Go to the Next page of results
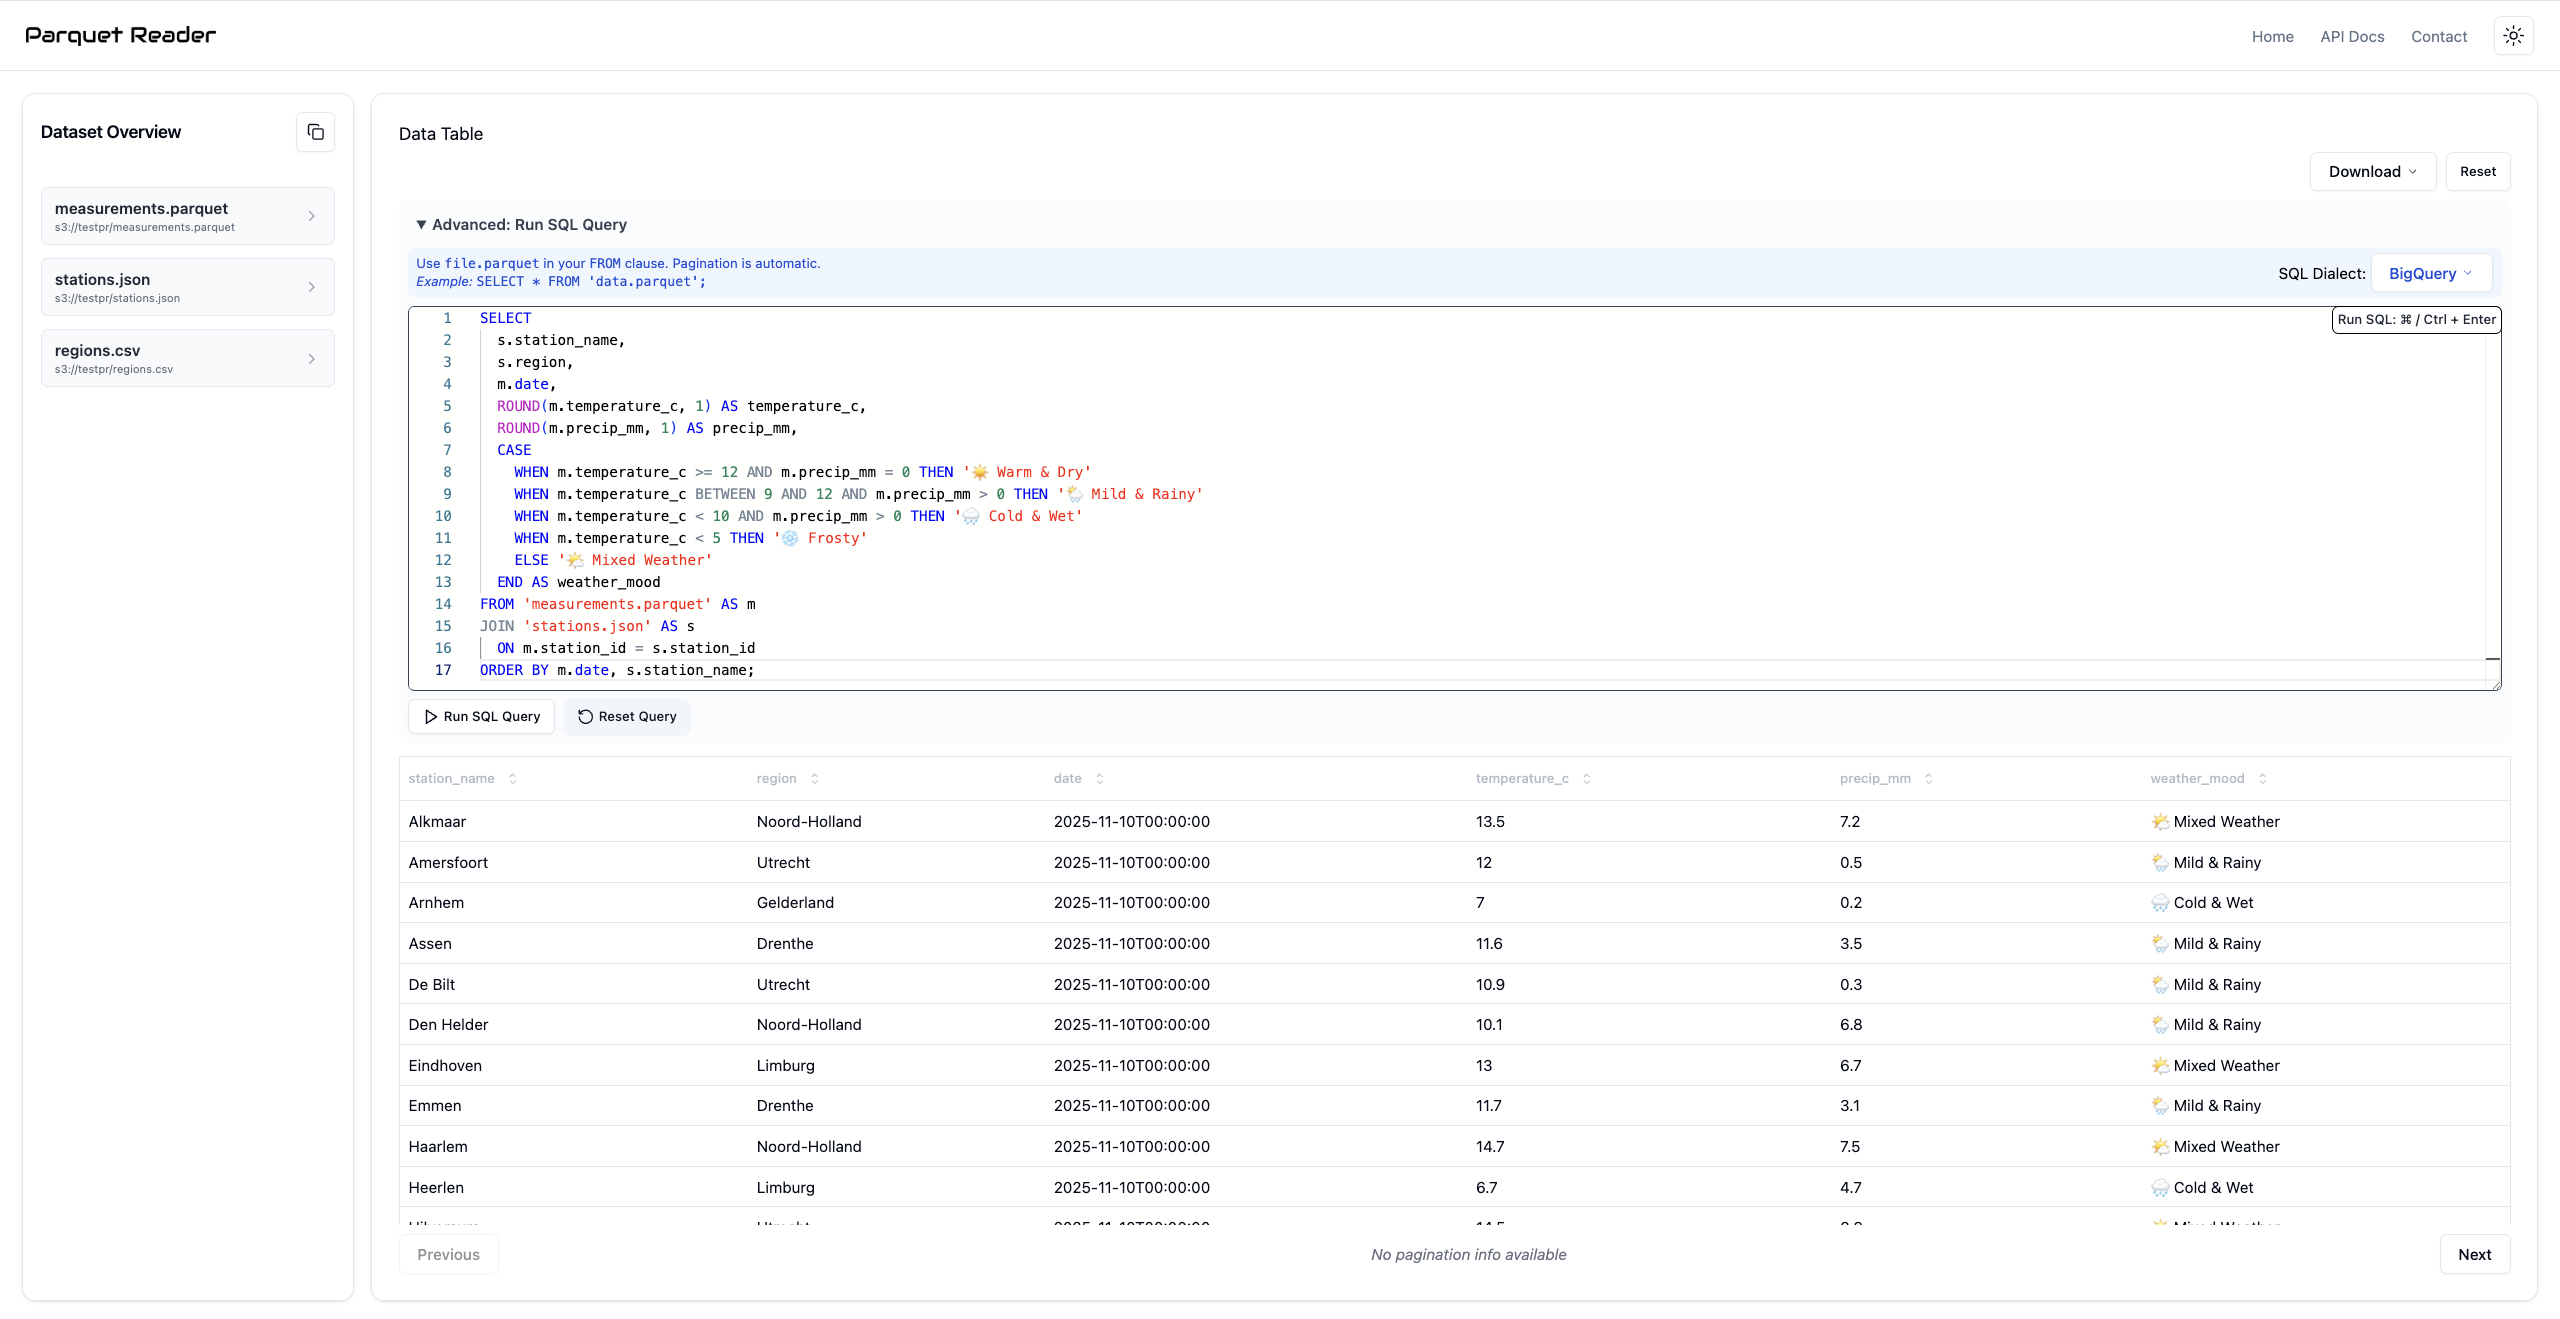 2474,1253
